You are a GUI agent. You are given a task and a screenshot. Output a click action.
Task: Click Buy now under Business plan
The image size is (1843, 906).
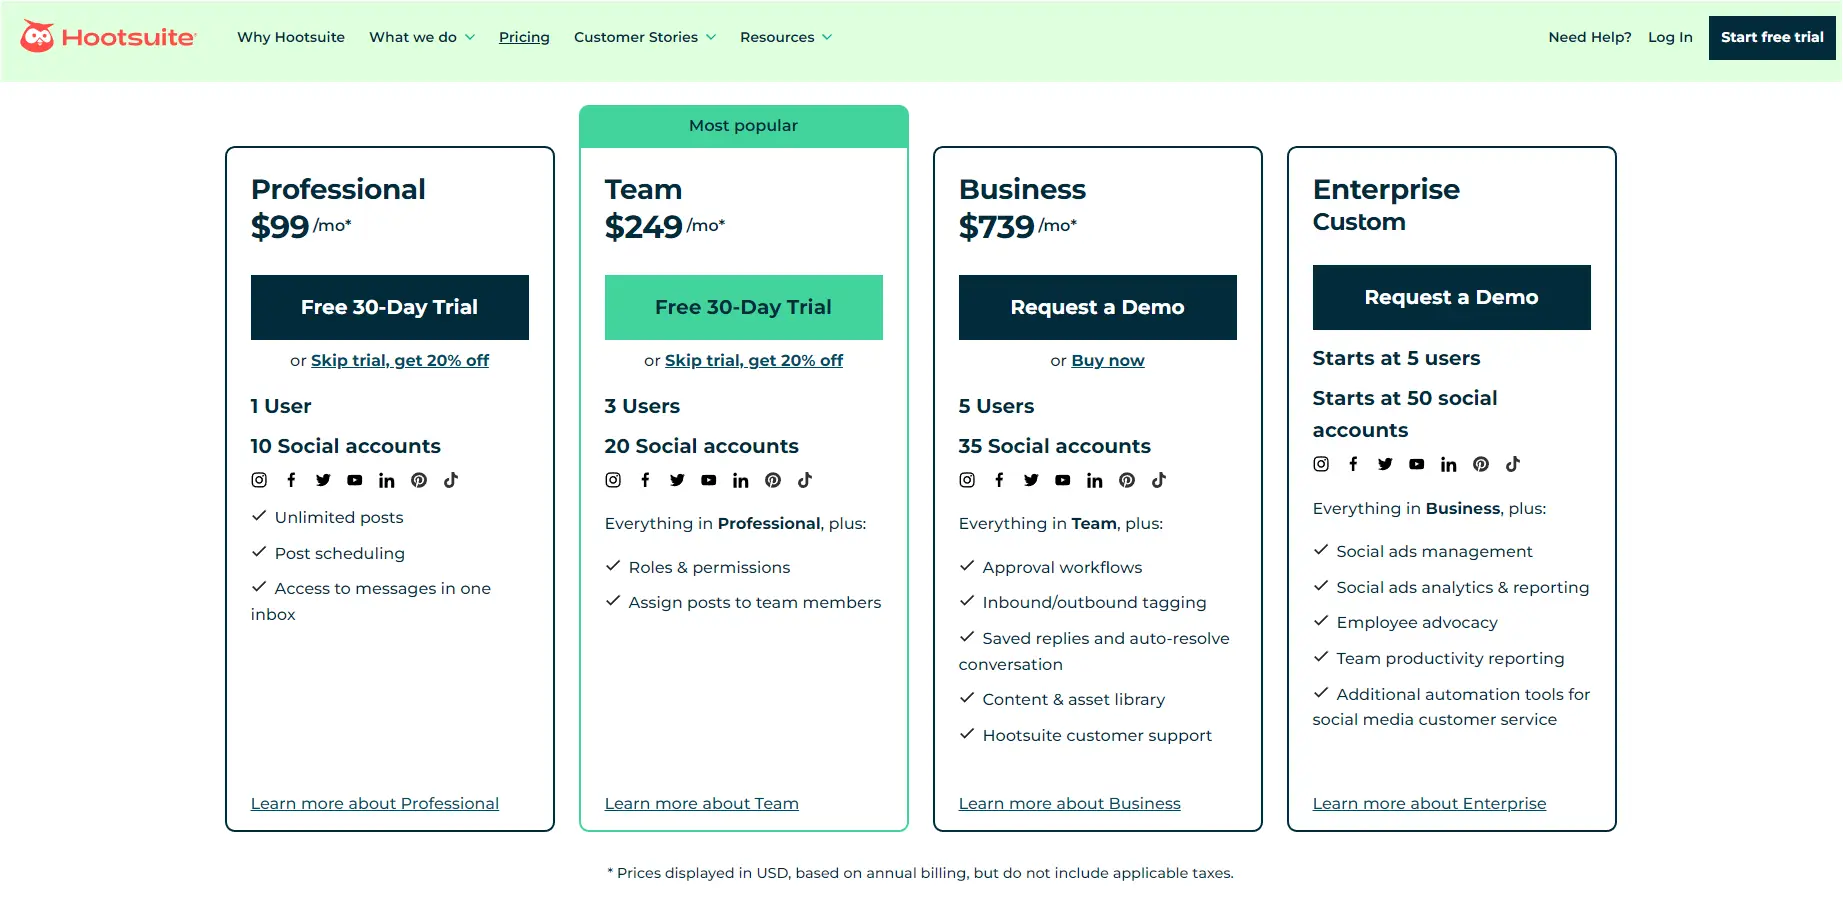[1108, 360]
